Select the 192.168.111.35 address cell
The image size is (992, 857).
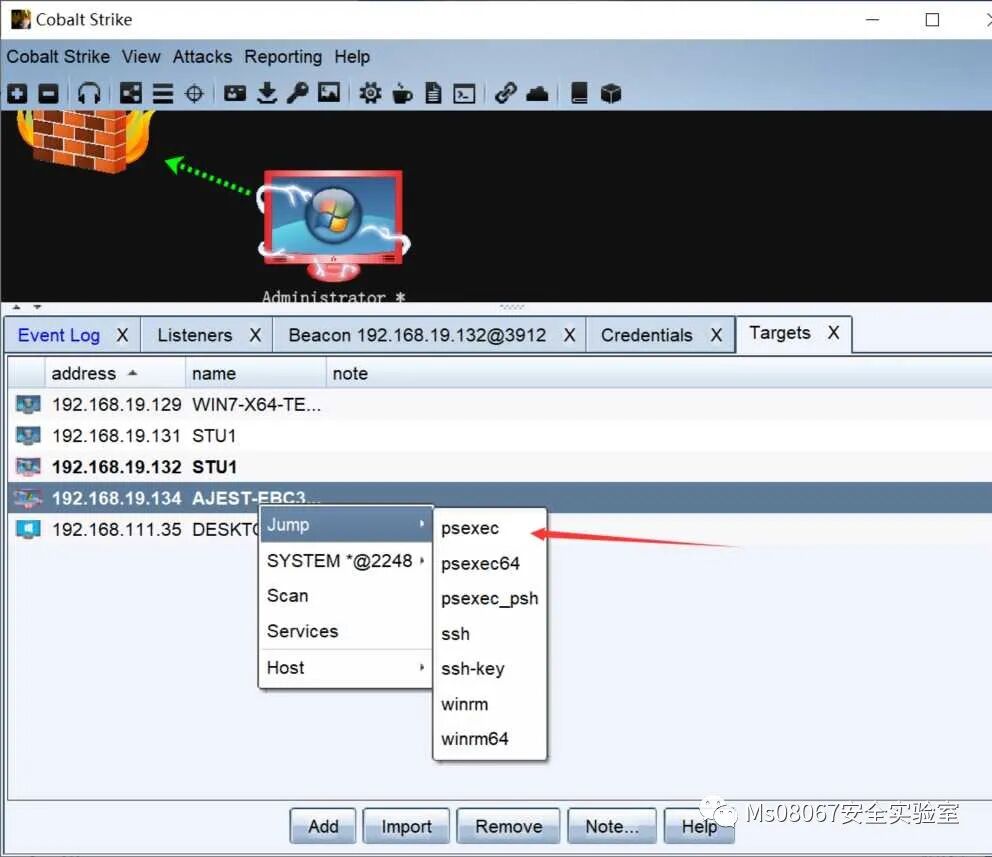(x=117, y=529)
